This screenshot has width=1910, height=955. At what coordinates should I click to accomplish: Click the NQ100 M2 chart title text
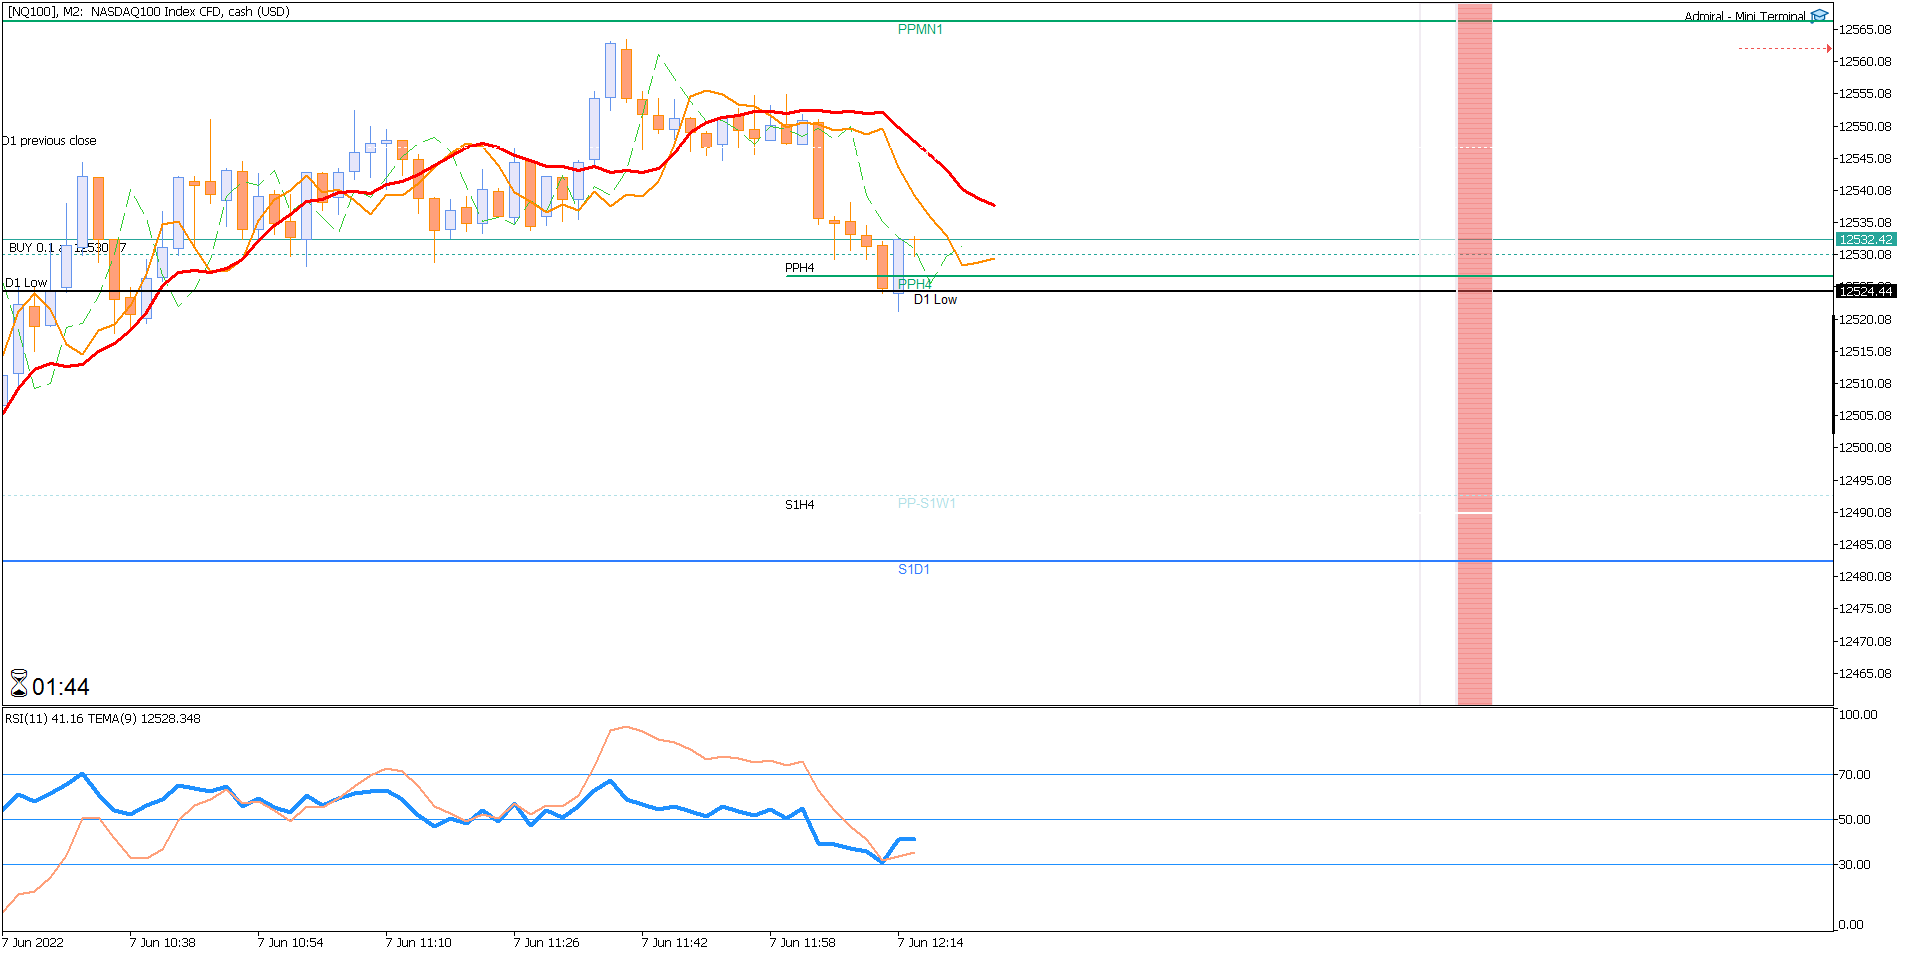[x=148, y=12]
